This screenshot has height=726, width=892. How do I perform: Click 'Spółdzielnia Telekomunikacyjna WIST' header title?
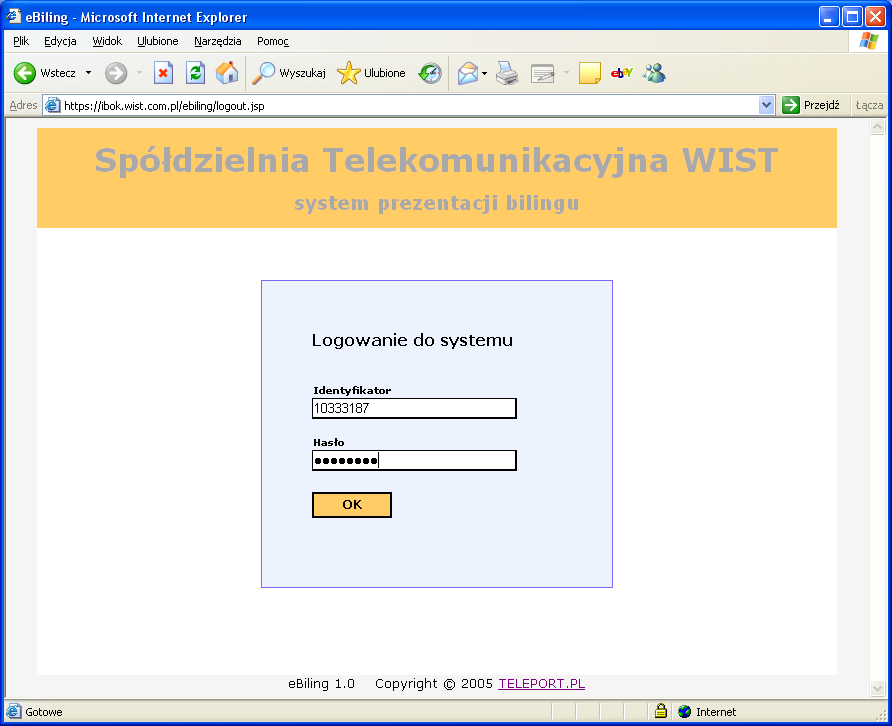pyautogui.click(x=436, y=160)
